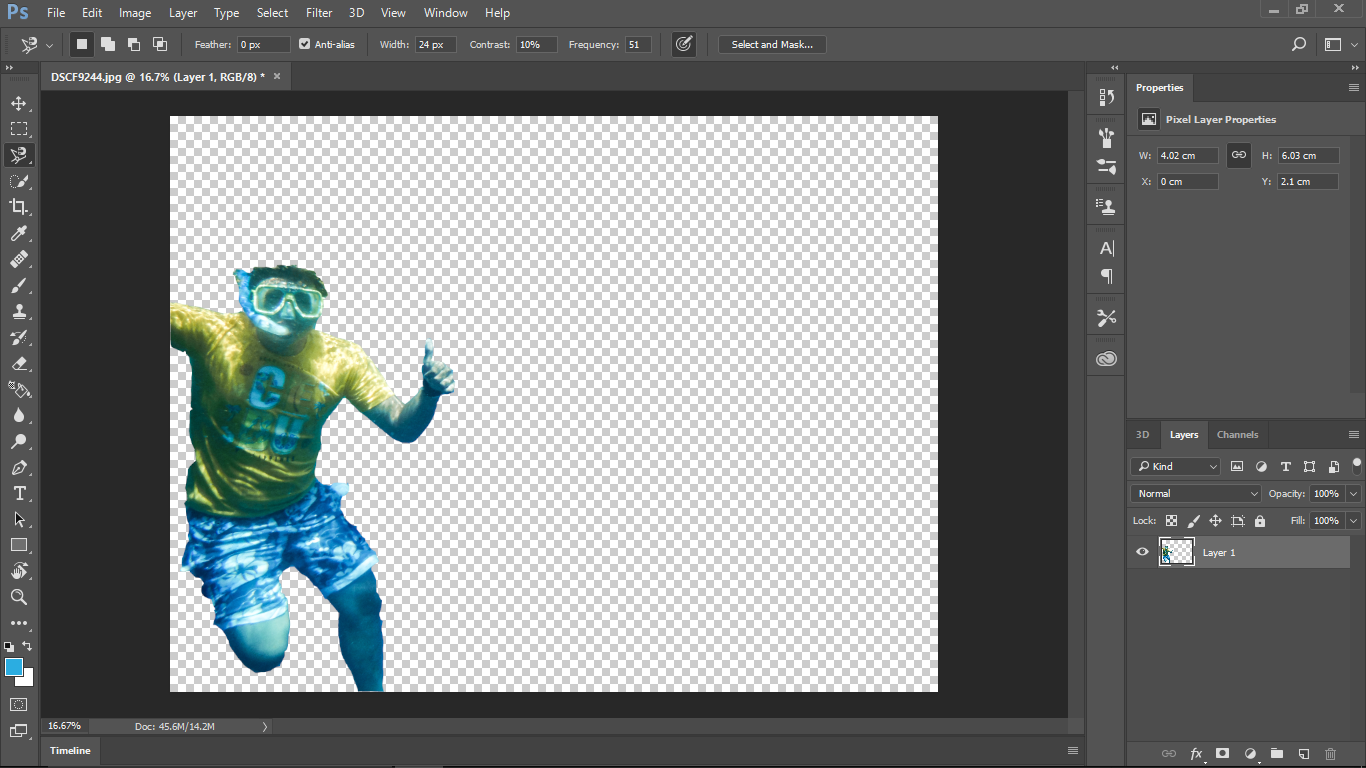Select the Crop tool
The width and height of the screenshot is (1366, 768).
19,207
